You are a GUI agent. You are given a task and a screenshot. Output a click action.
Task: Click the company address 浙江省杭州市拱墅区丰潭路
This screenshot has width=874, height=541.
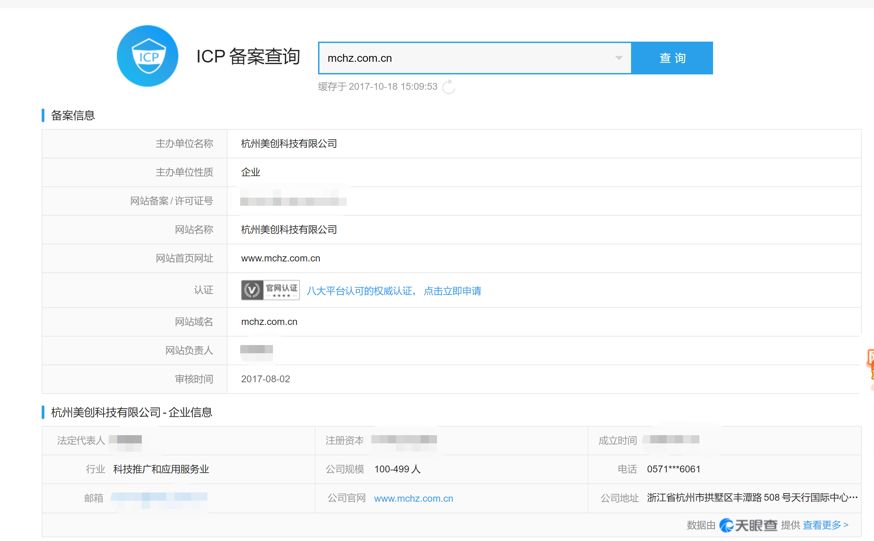click(x=752, y=498)
